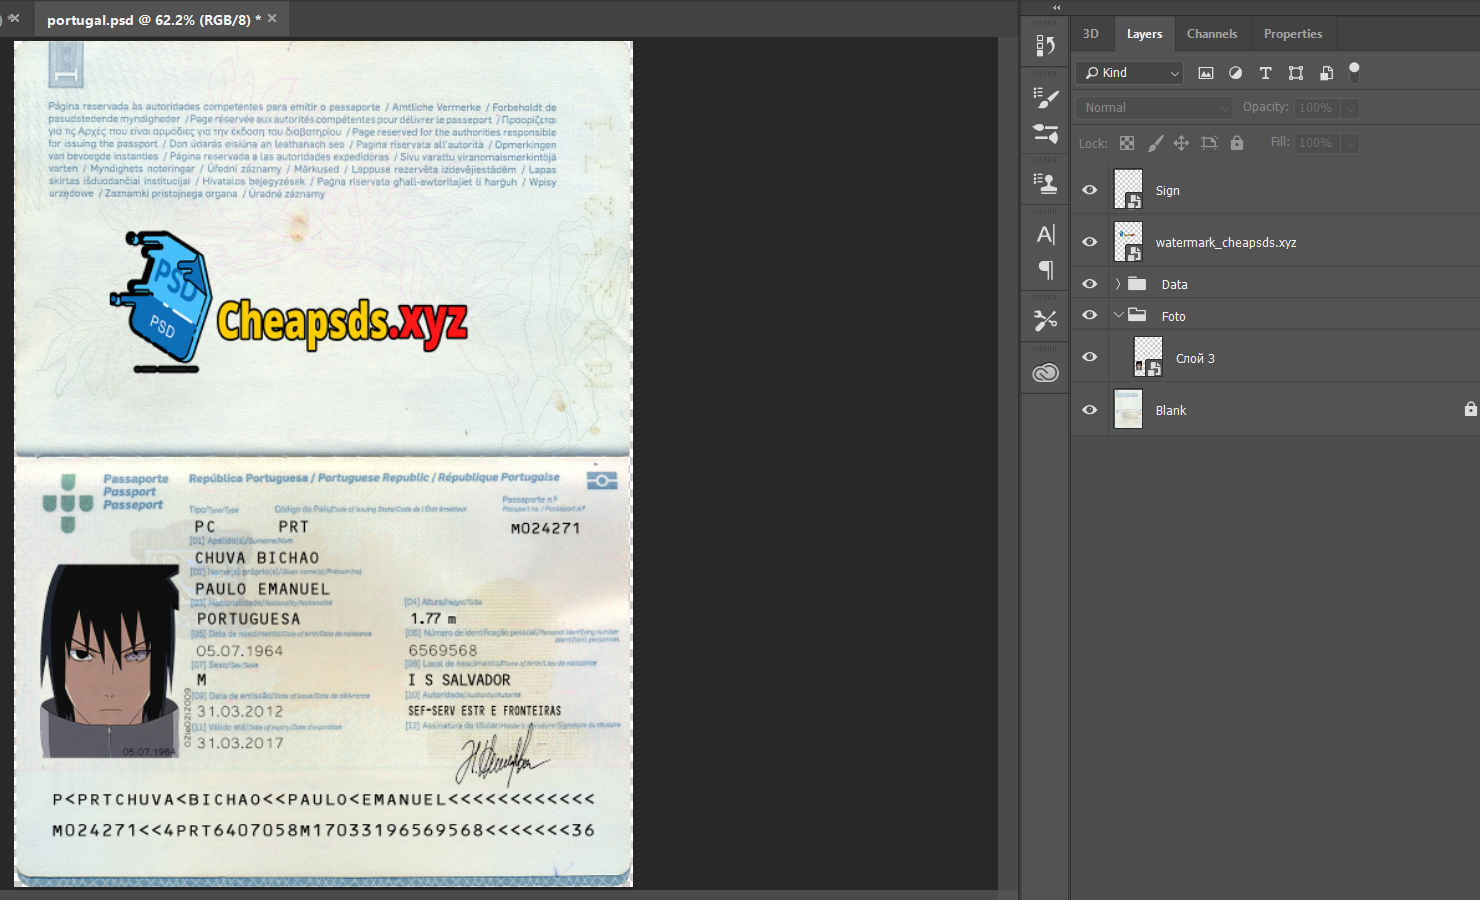Image resolution: width=1480 pixels, height=900 pixels.
Task: Switch to the Properties tab
Action: (1292, 34)
